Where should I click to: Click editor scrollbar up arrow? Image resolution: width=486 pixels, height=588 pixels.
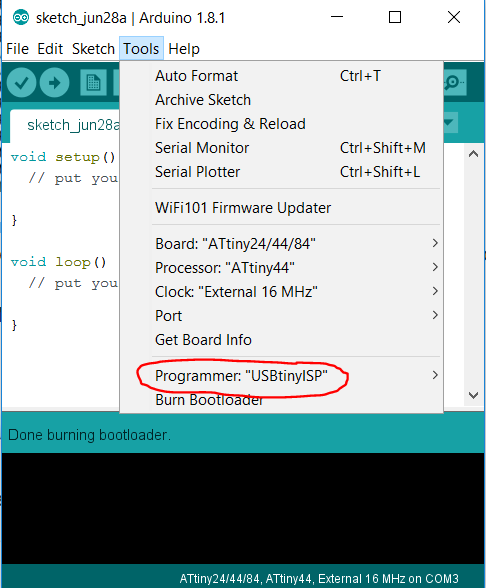(x=473, y=154)
